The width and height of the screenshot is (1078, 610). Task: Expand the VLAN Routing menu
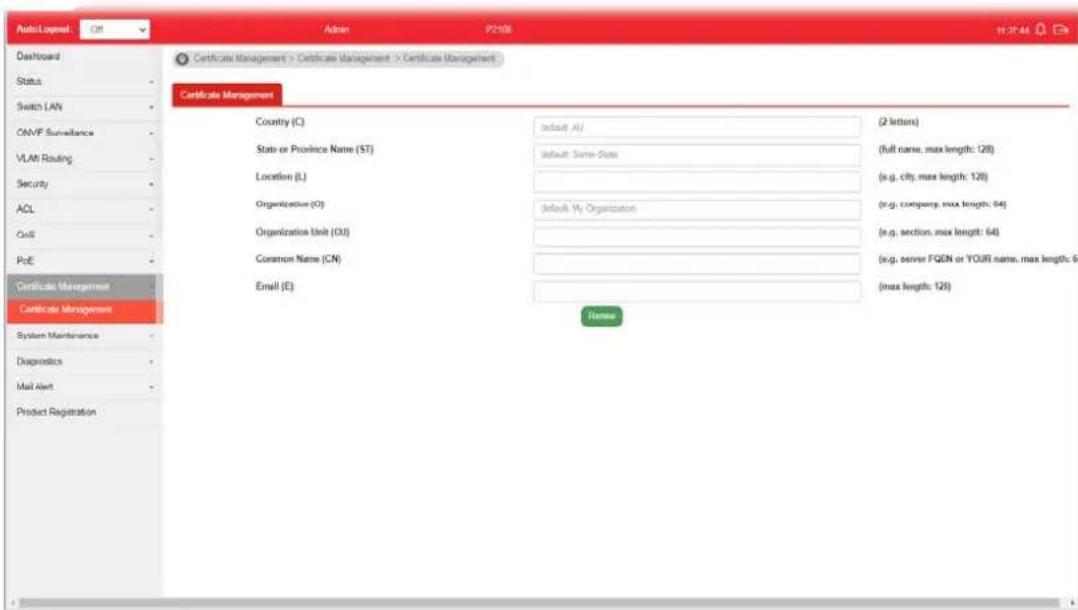coord(84,158)
